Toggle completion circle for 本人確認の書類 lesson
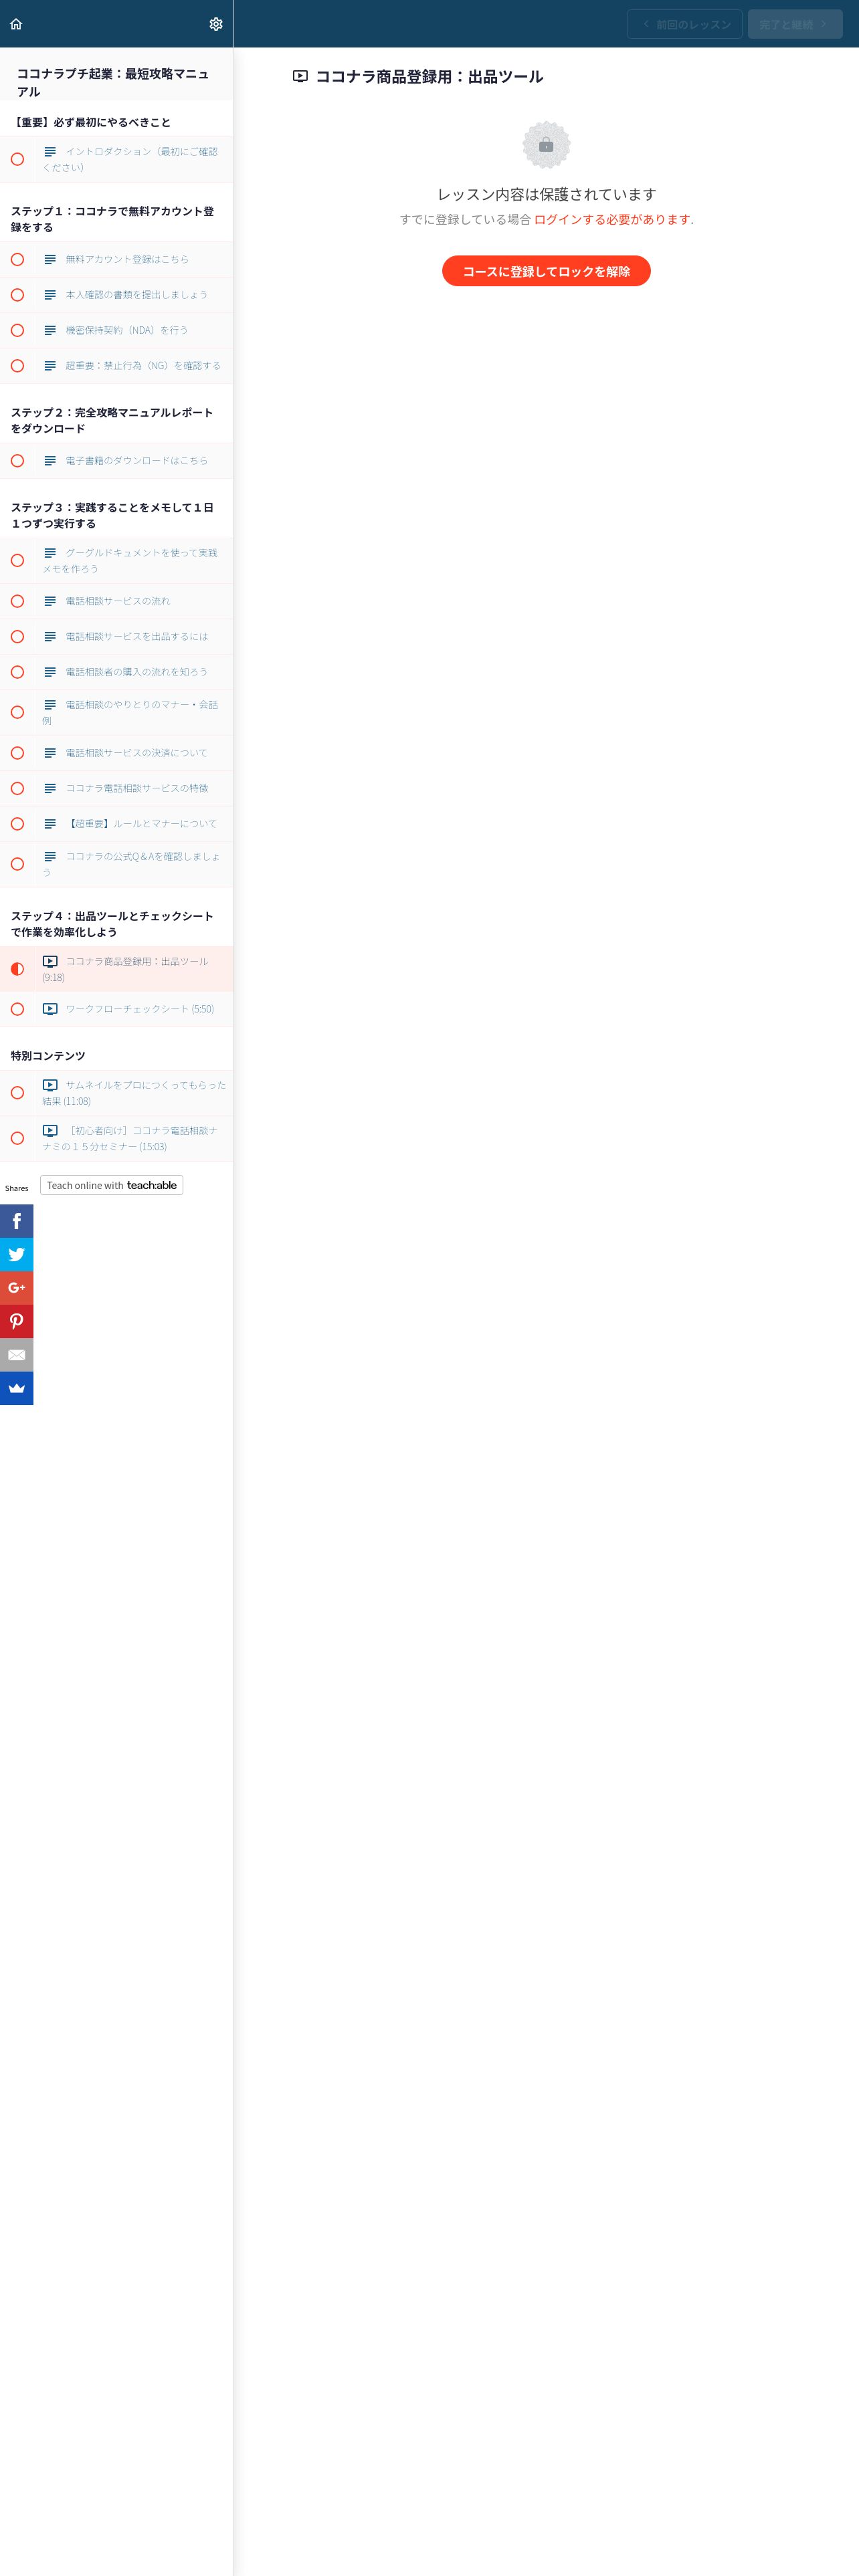The height and width of the screenshot is (2576, 859). pyautogui.click(x=17, y=295)
